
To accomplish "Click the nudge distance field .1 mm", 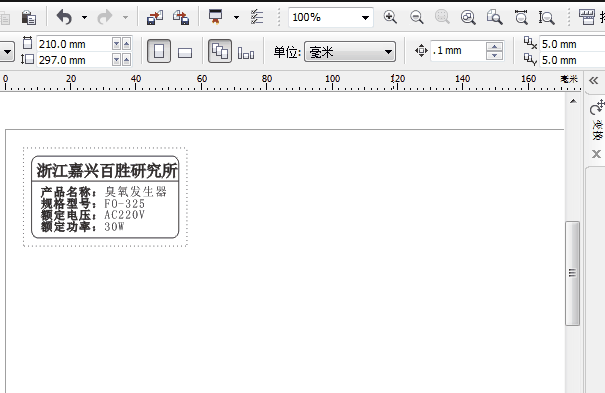I will point(458,51).
